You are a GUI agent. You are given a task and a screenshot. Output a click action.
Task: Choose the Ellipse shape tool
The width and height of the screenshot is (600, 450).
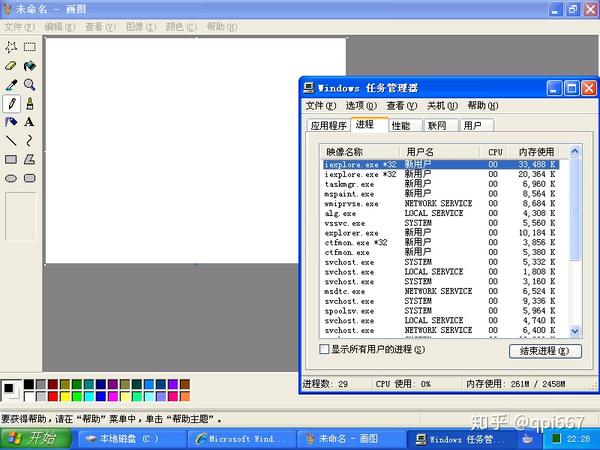11,178
